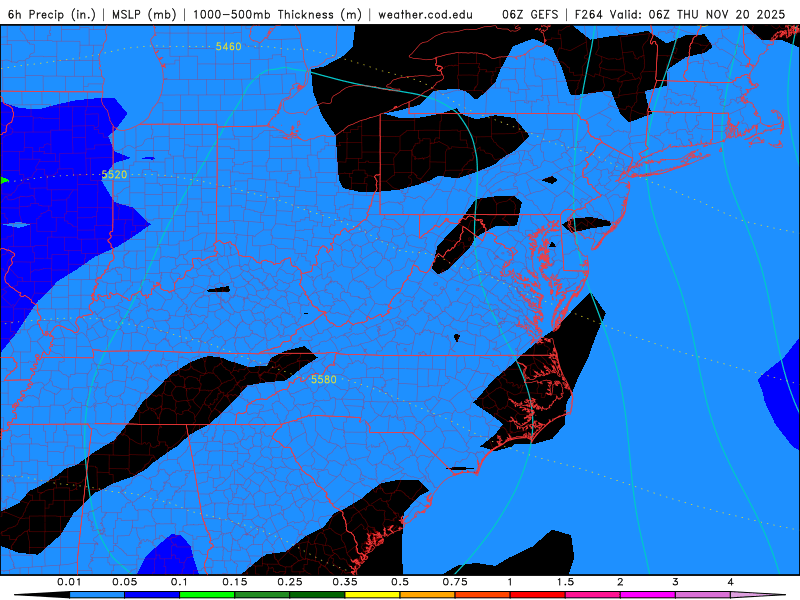Select color bar segment between 1.5 and 2

(593, 595)
